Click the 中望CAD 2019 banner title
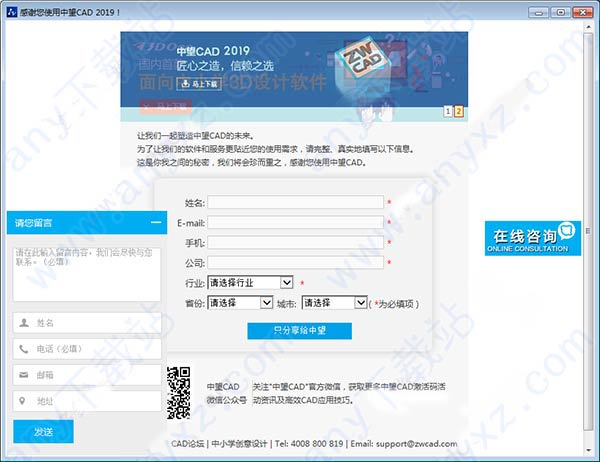Image resolution: width=600 pixels, height=462 pixels. 213,51
